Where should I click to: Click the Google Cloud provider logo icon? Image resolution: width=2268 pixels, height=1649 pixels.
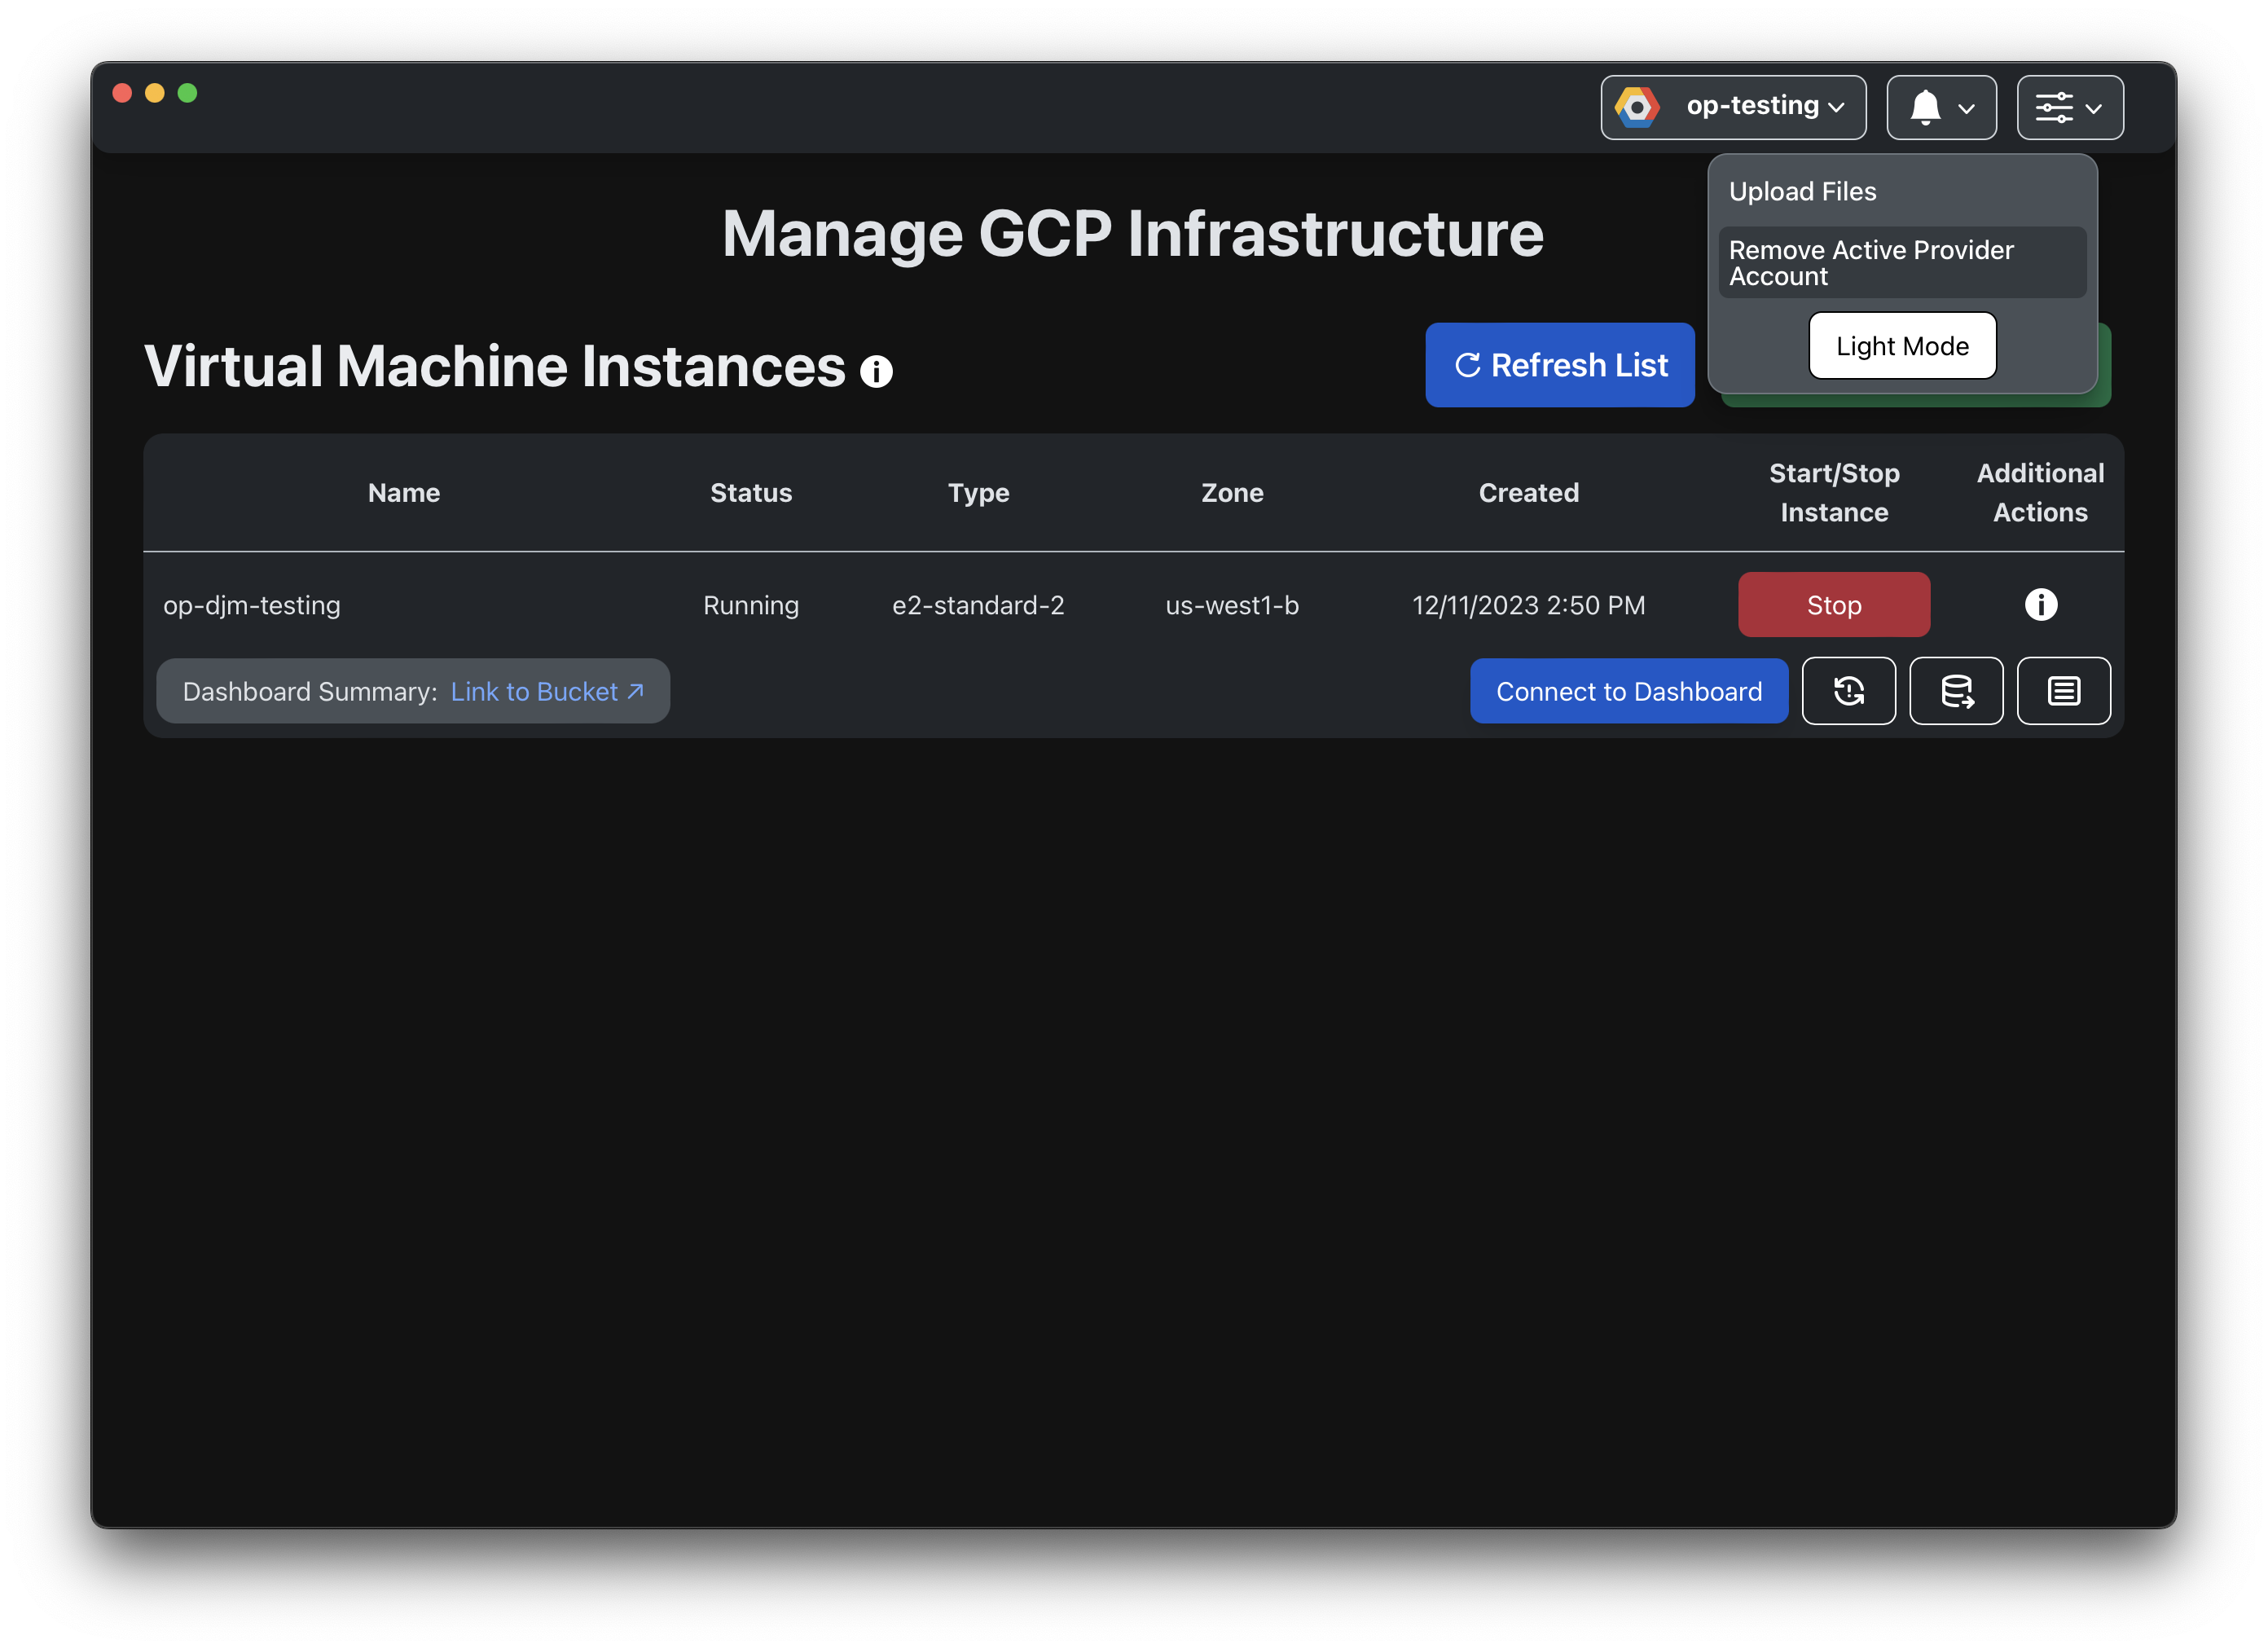(x=1637, y=107)
